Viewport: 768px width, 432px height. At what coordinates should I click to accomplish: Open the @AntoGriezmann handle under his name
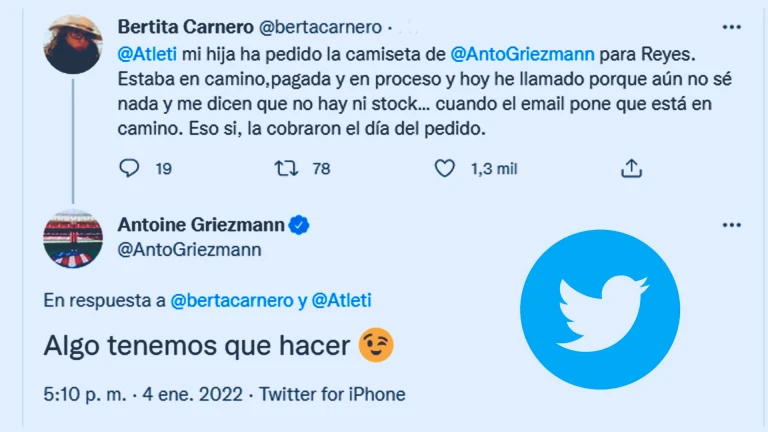[190, 250]
